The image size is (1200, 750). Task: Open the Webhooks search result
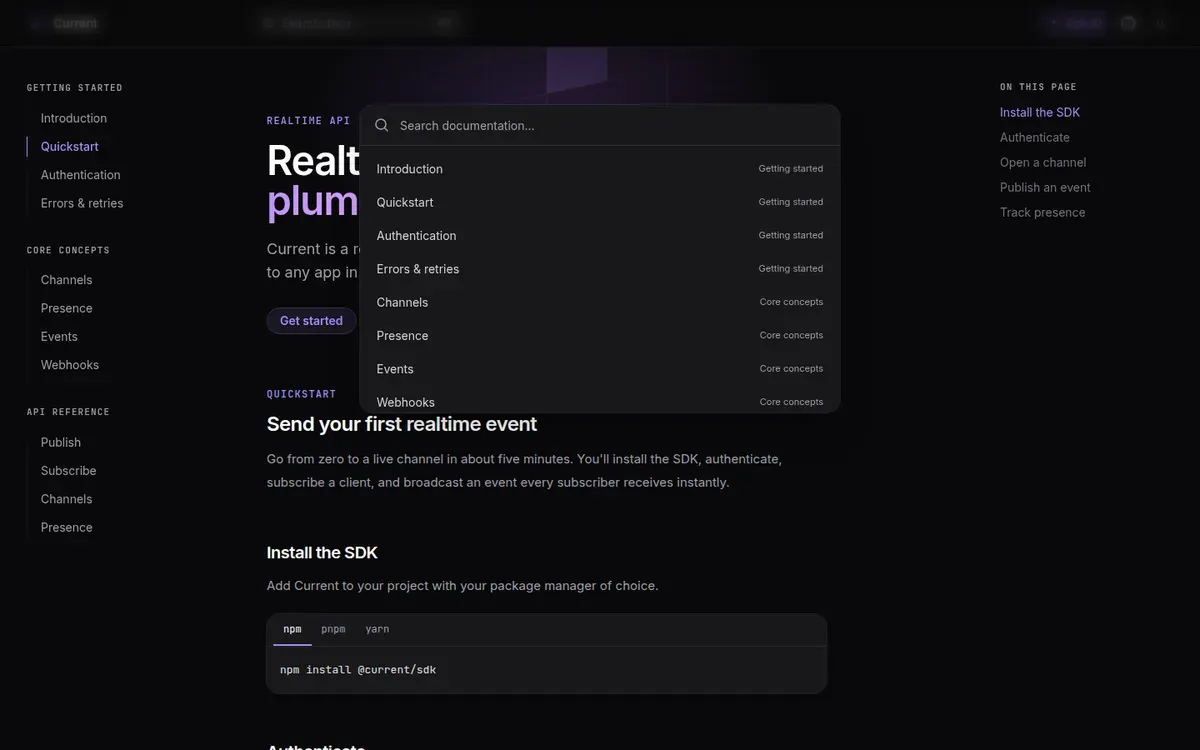coord(600,400)
